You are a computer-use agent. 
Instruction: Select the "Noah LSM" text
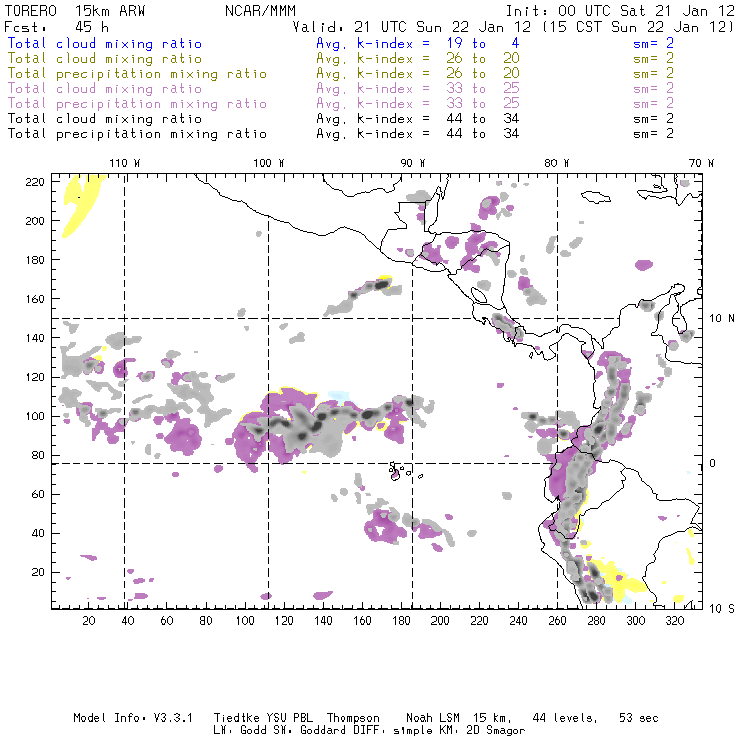tap(433, 718)
